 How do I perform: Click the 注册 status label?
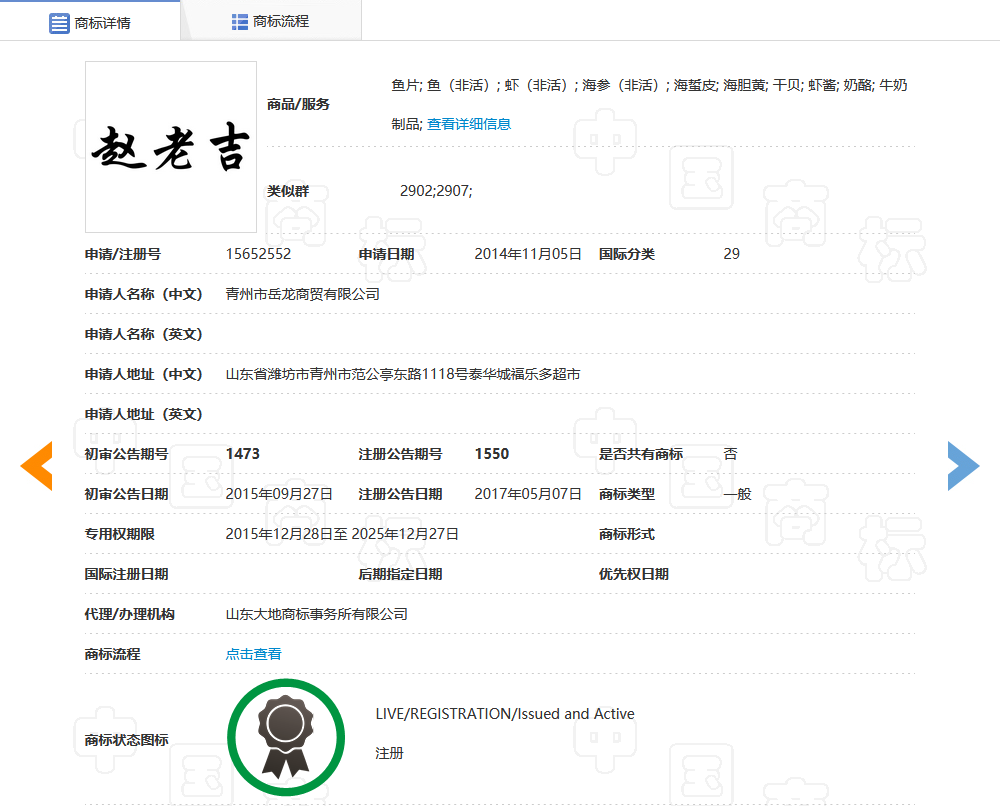[389, 752]
